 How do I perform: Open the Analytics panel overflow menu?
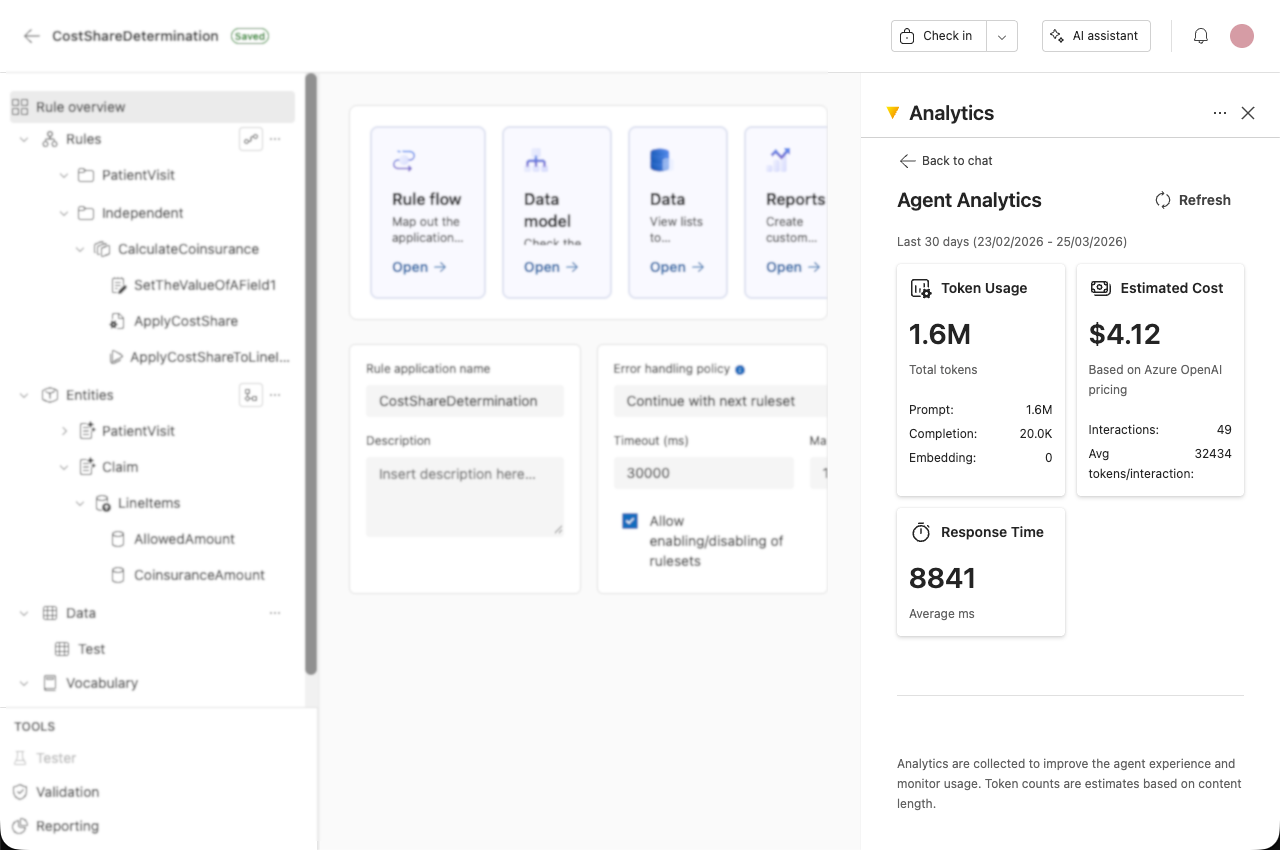(x=1219, y=112)
